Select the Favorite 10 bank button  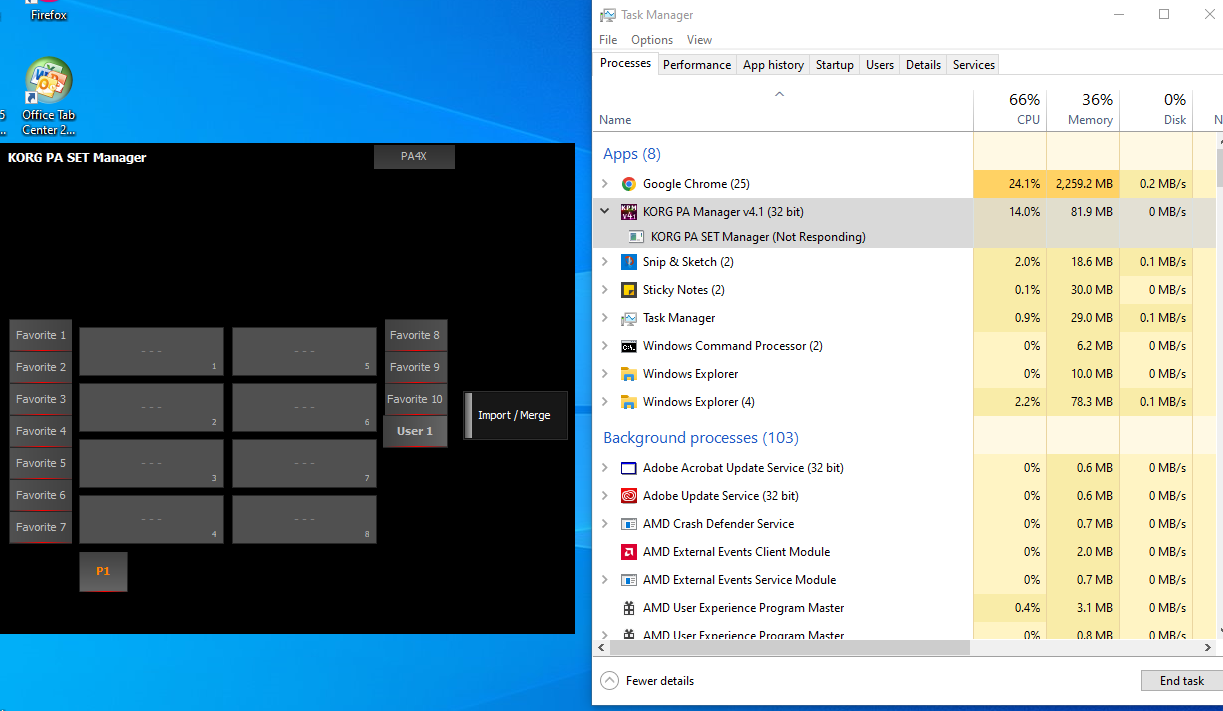tap(415, 399)
